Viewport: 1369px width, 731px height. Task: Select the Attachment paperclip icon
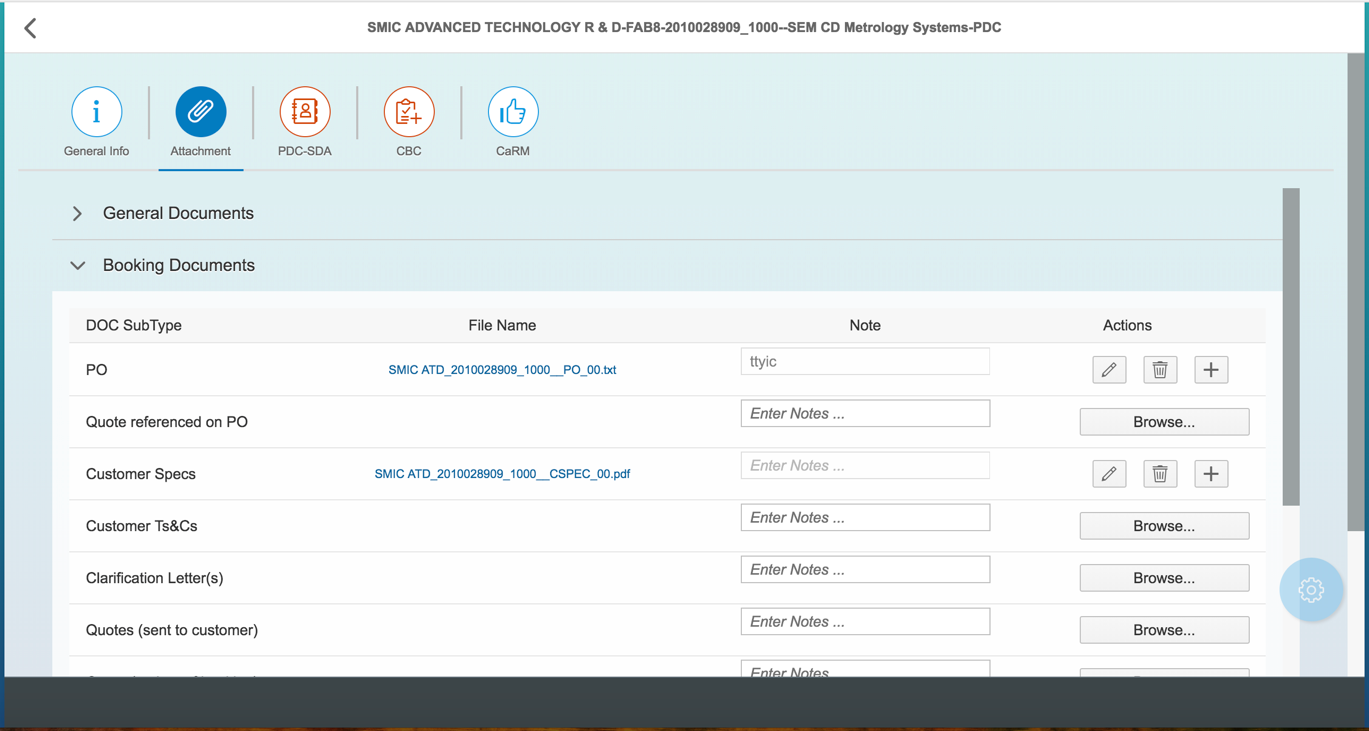click(x=201, y=112)
